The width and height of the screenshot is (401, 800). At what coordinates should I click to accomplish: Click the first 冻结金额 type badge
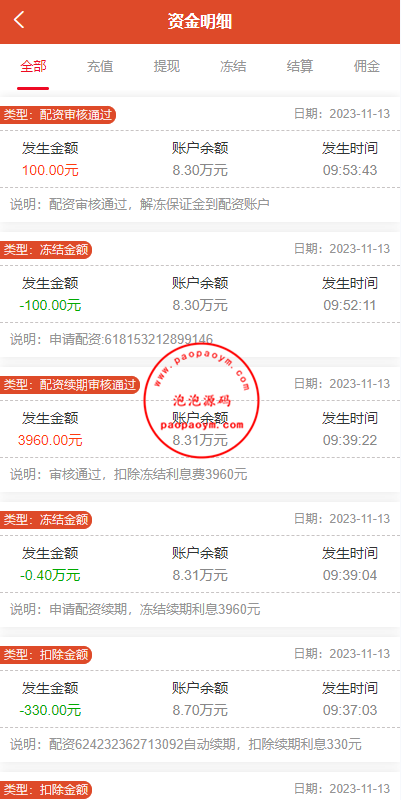(x=46, y=250)
